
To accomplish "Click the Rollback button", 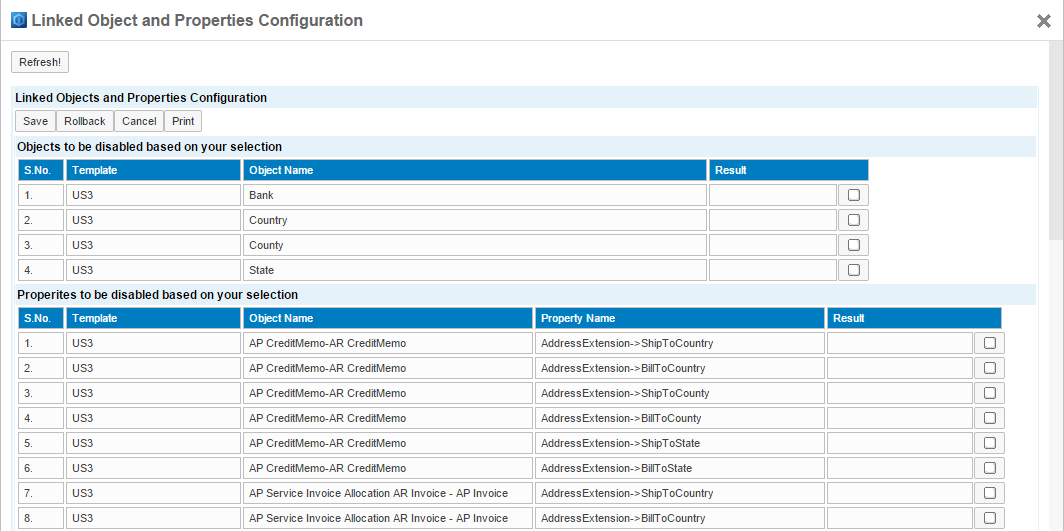I will 85,121.
